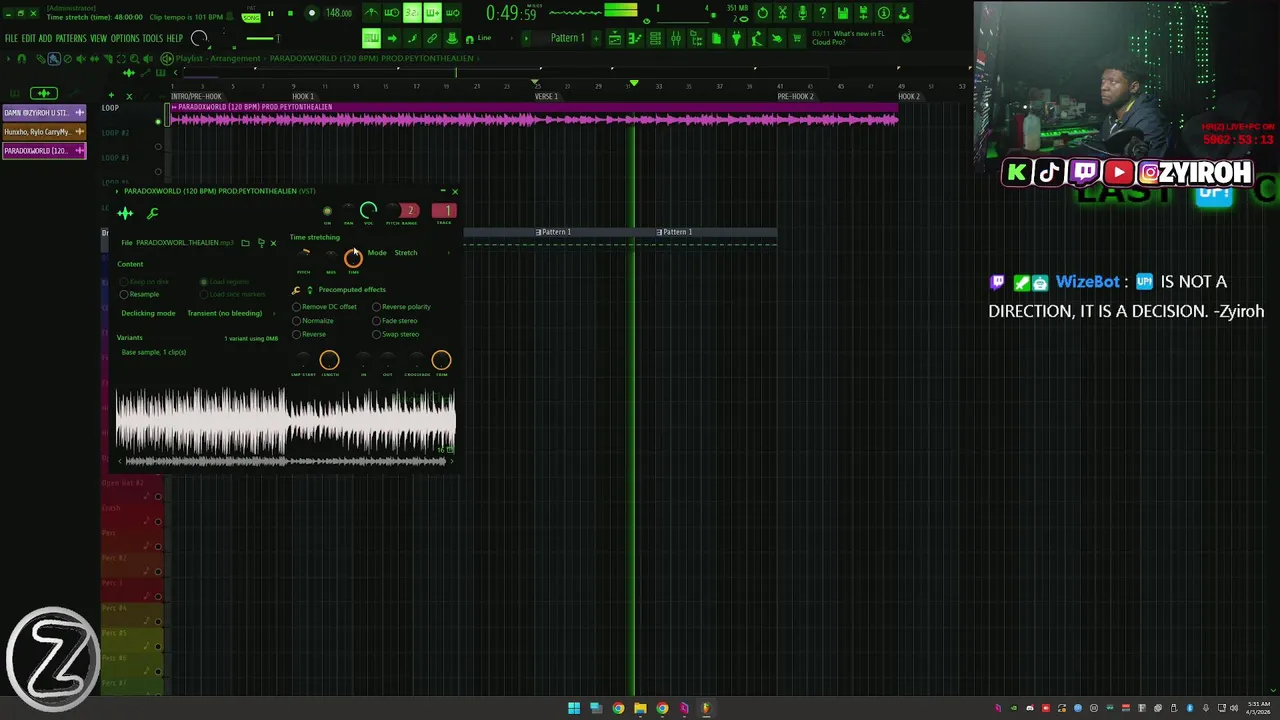This screenshot has height=720, width=1280.
Task: Toggle PAT/SONG mode button
Action: click(x=250, y=14)
